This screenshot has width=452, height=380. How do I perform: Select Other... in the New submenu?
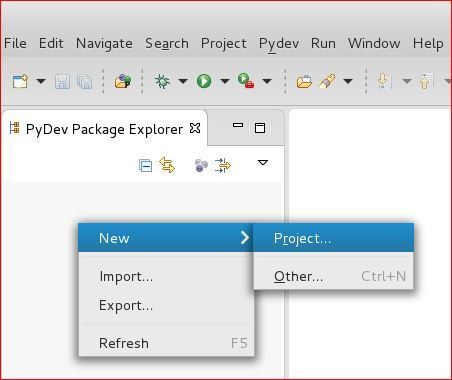click(333, 276)
